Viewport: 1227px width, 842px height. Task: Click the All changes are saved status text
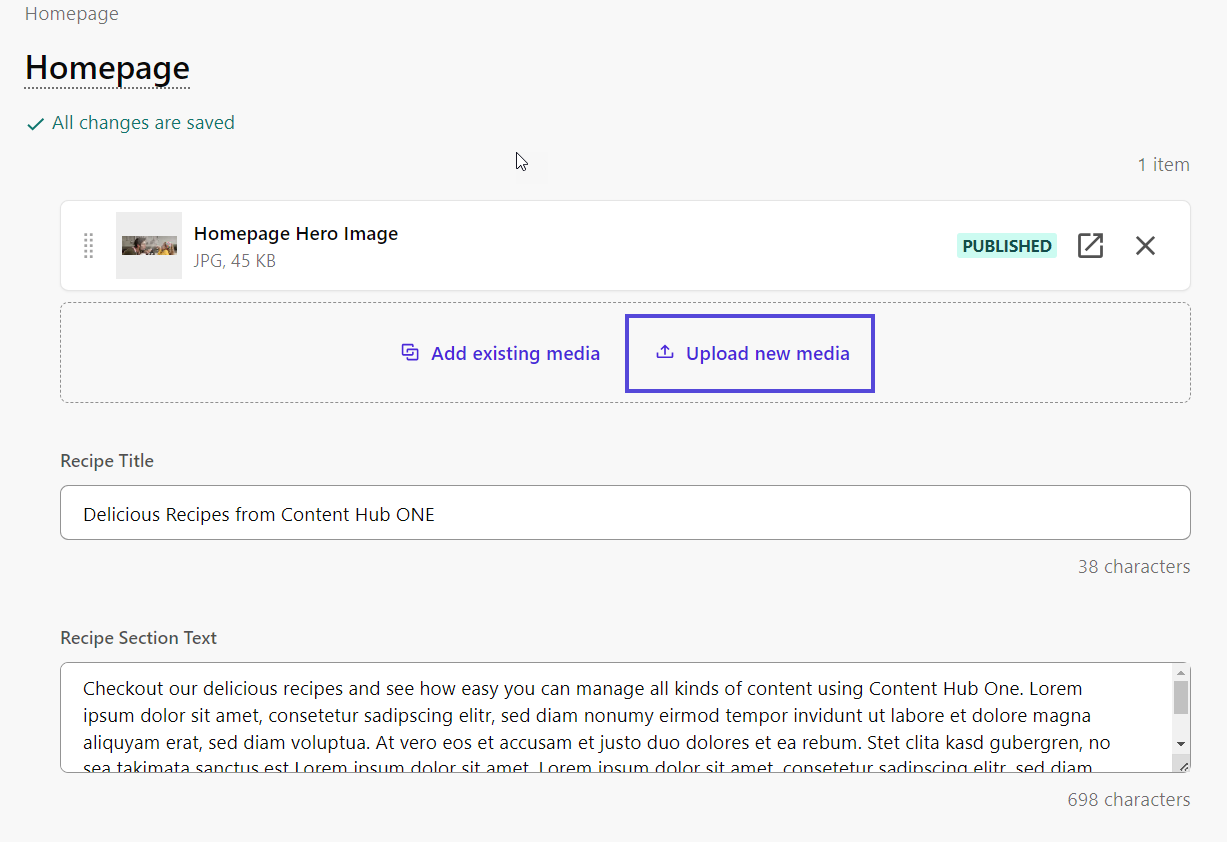tap(143, 122)
